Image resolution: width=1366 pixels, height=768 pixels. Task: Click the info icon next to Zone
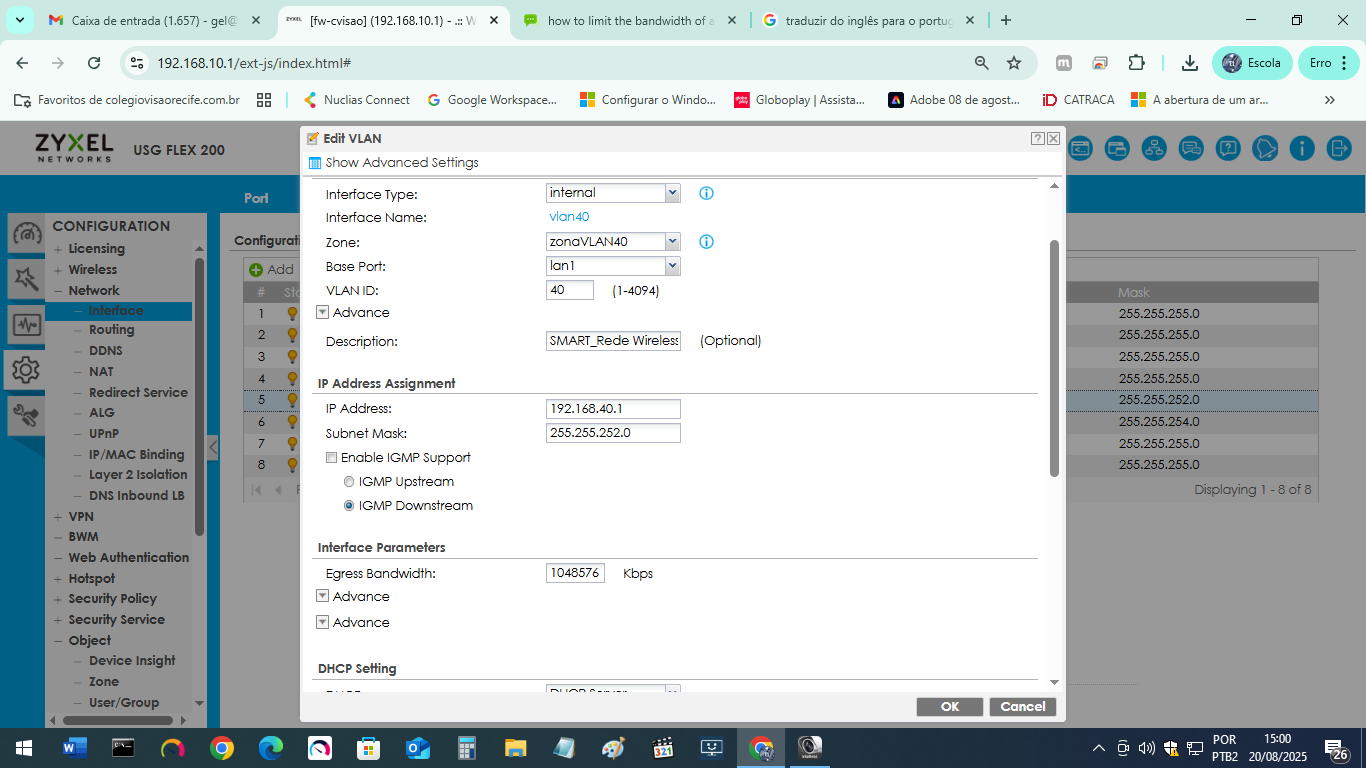tap(706, 242)
